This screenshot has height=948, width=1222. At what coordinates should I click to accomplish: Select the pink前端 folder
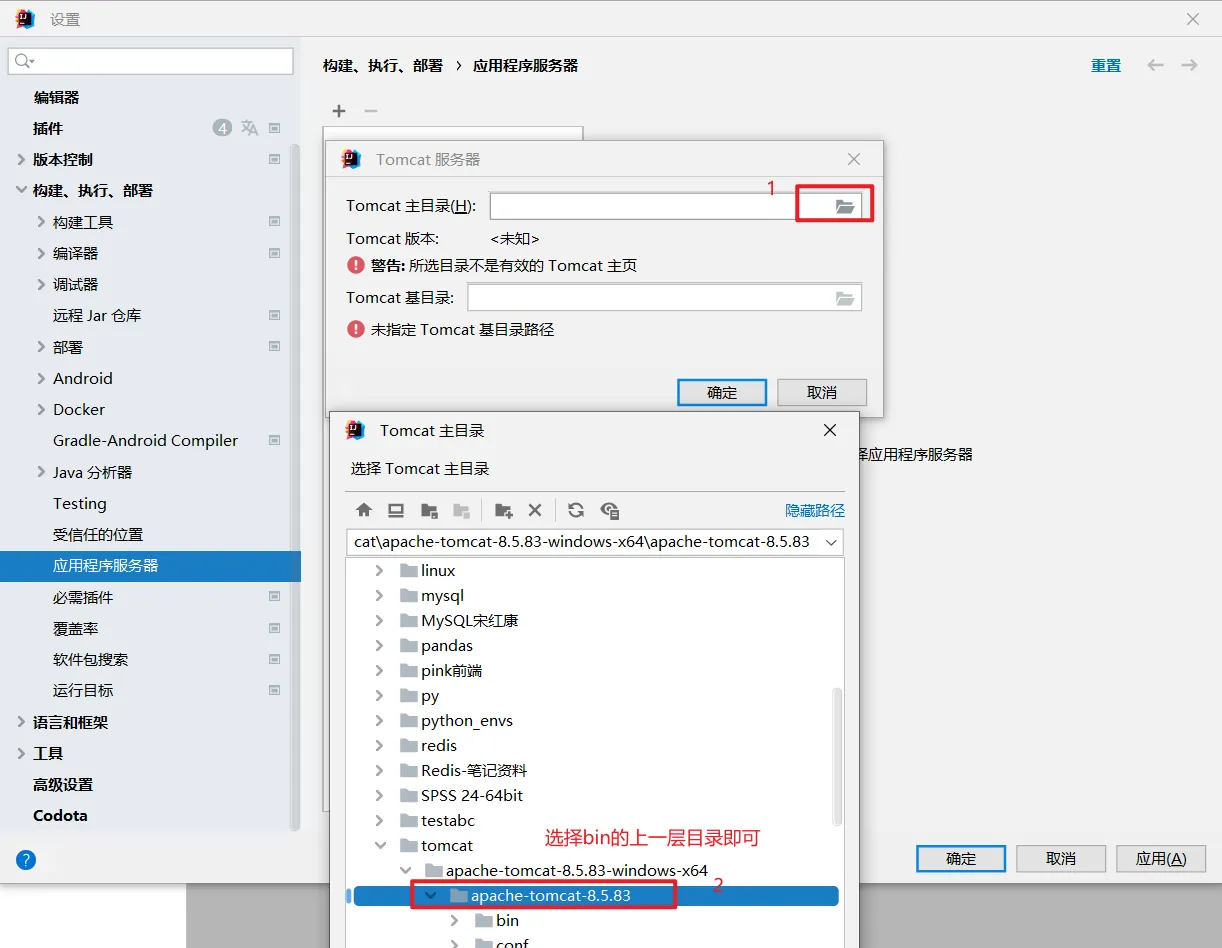452,670
